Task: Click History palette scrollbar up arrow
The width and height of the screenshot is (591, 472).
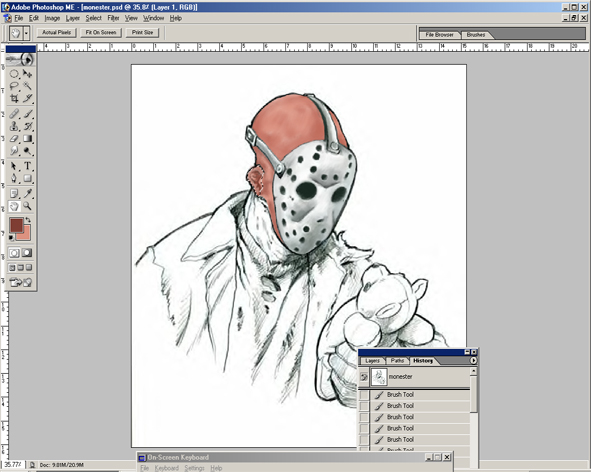Action: [x=474, y=371]
